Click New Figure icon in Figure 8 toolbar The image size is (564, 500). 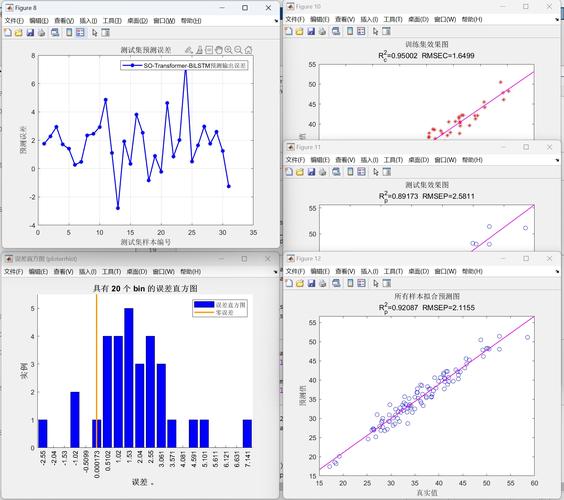[8, 33]
